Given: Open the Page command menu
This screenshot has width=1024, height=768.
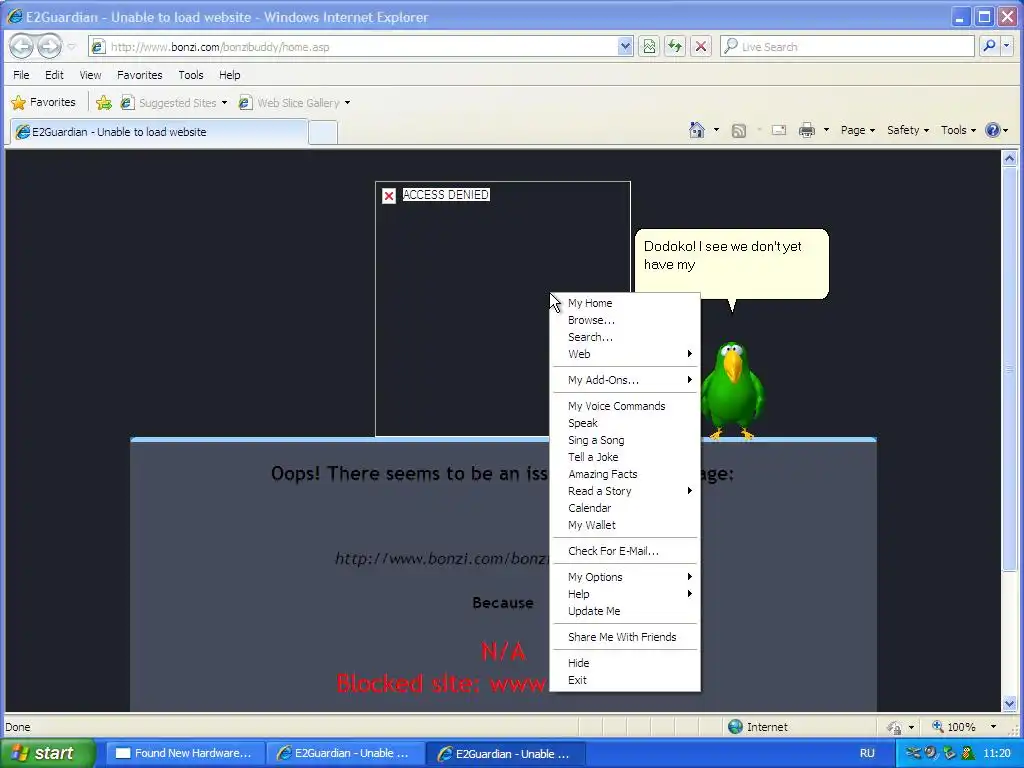Looking at the screenshot, I should (x=857, y=130).
